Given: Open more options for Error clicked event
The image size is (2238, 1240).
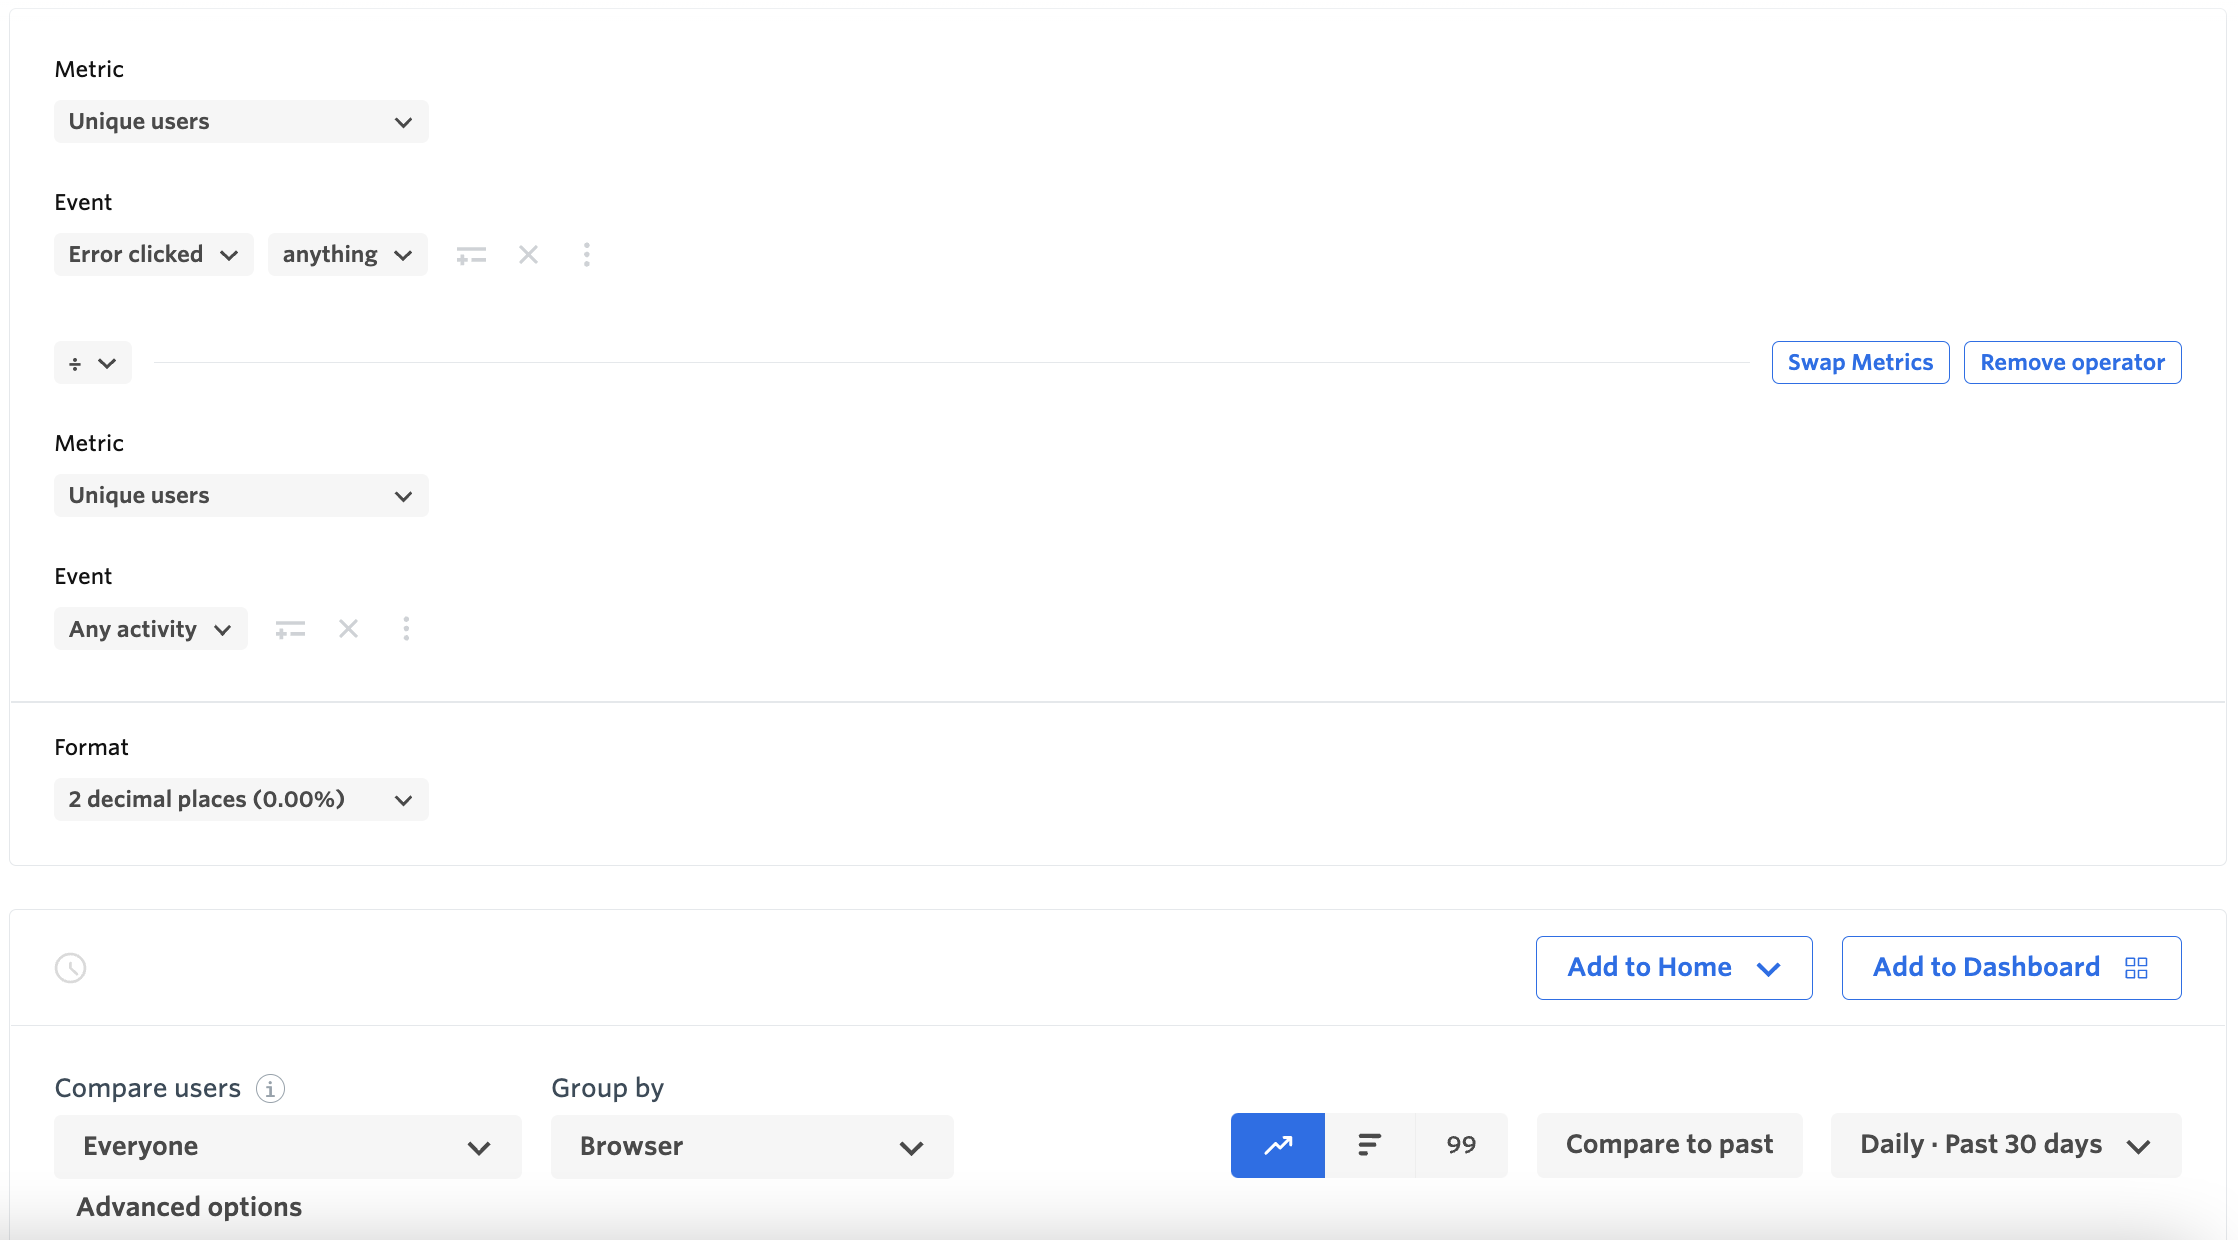Looking at the screenshot, I should click(x=587, y=255).
